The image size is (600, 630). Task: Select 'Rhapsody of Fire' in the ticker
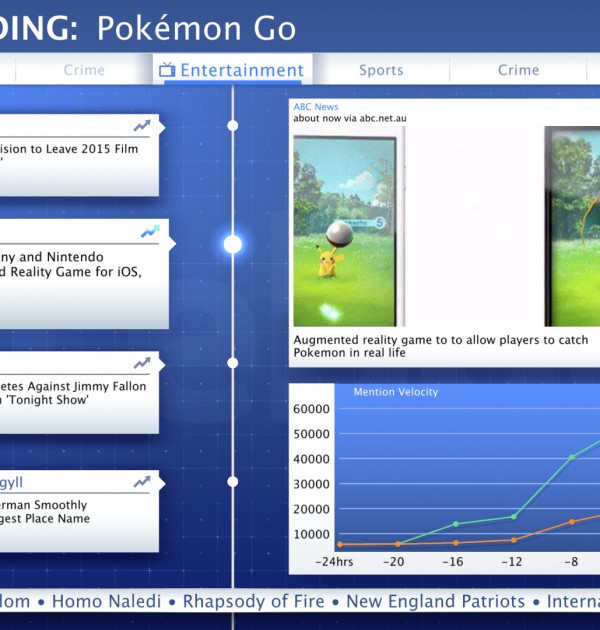pyautogui.click(x=254, y=601)
